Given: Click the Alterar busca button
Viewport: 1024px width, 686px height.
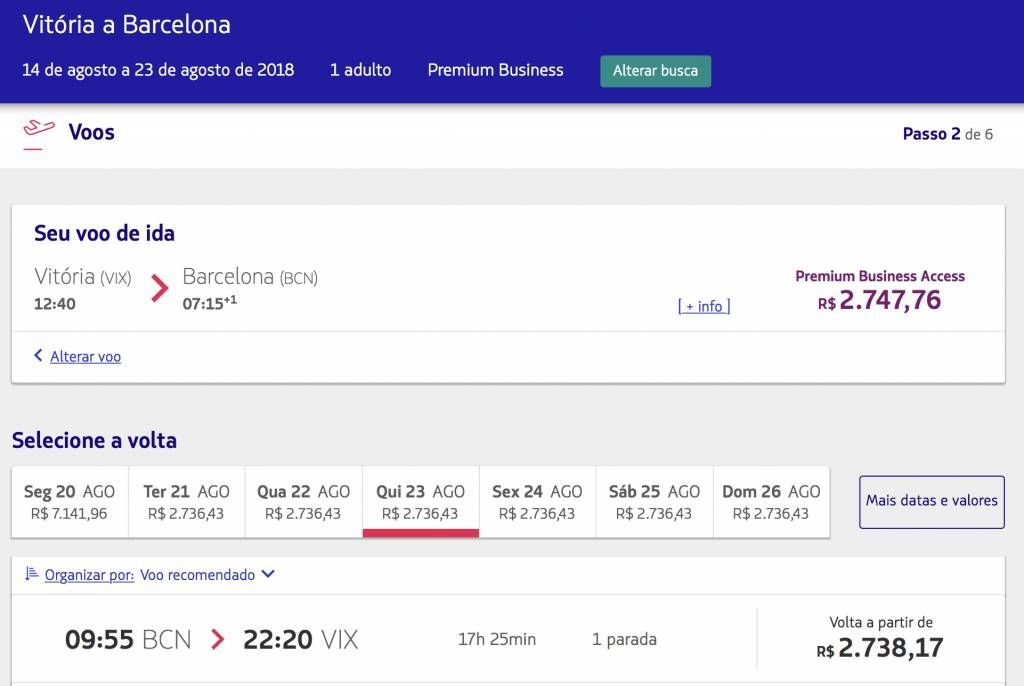Looking at the screenshot, I should tap(655, 71).
